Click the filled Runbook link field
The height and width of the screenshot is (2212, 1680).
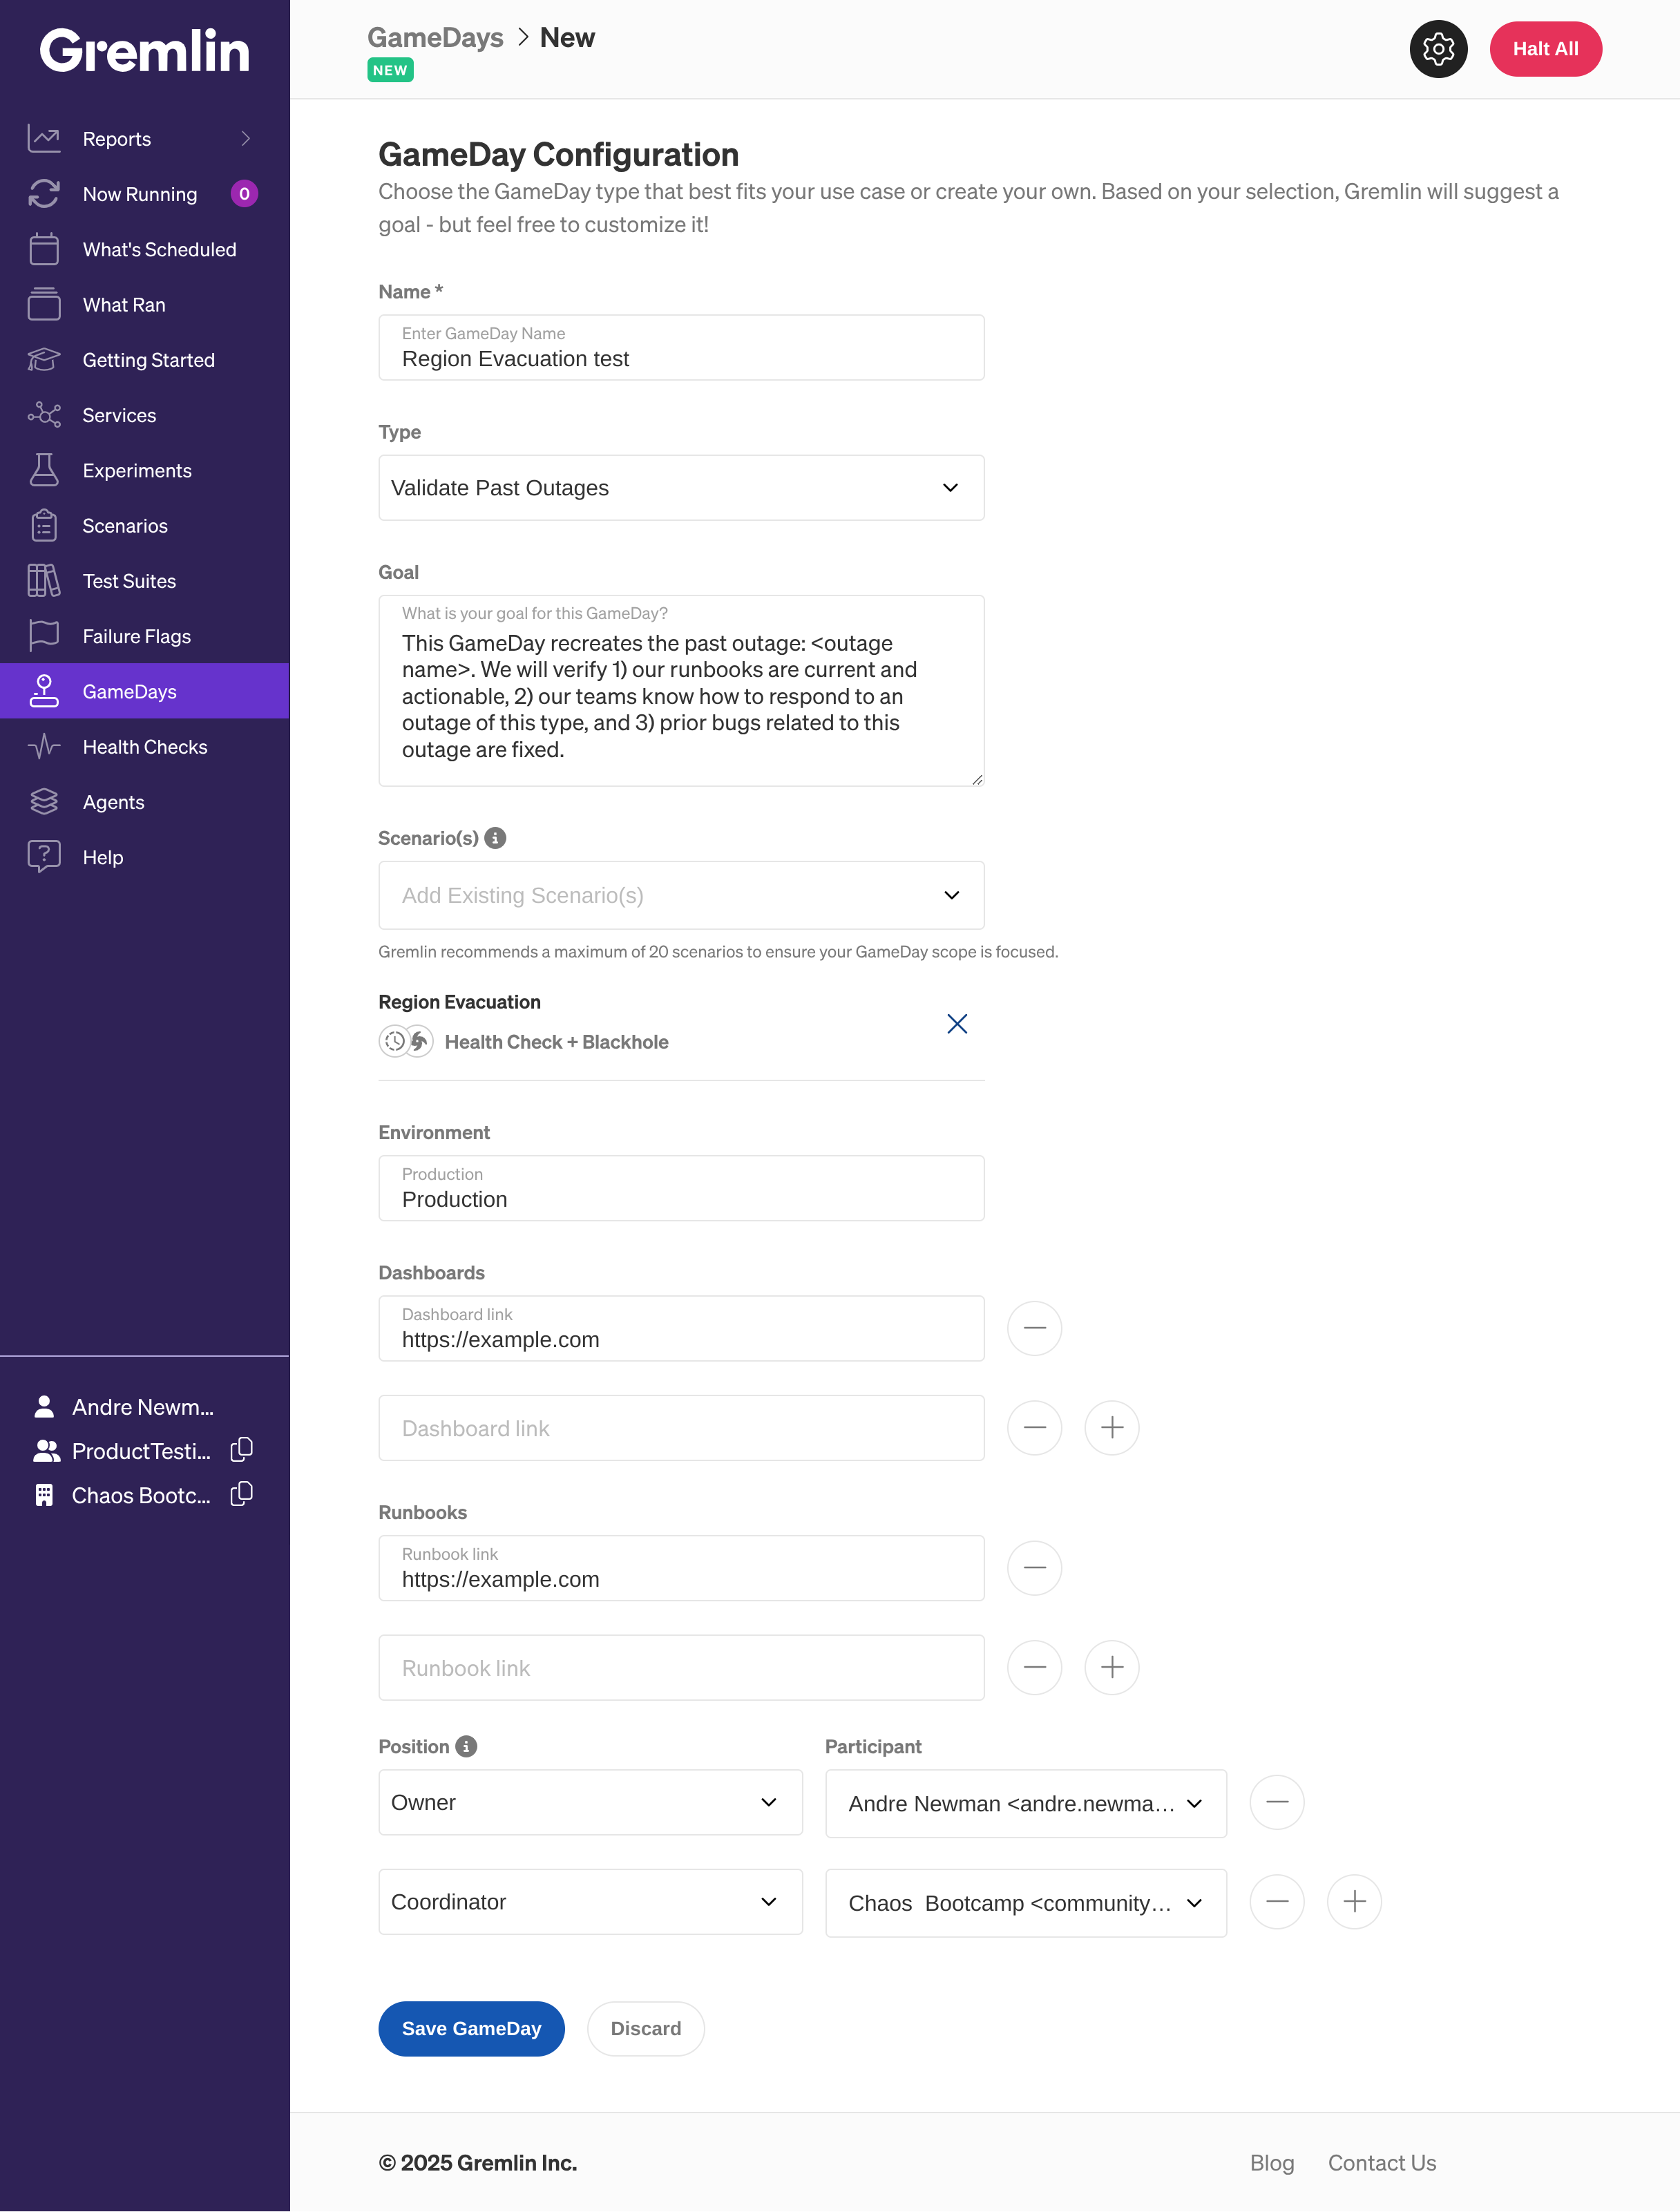681,1568
